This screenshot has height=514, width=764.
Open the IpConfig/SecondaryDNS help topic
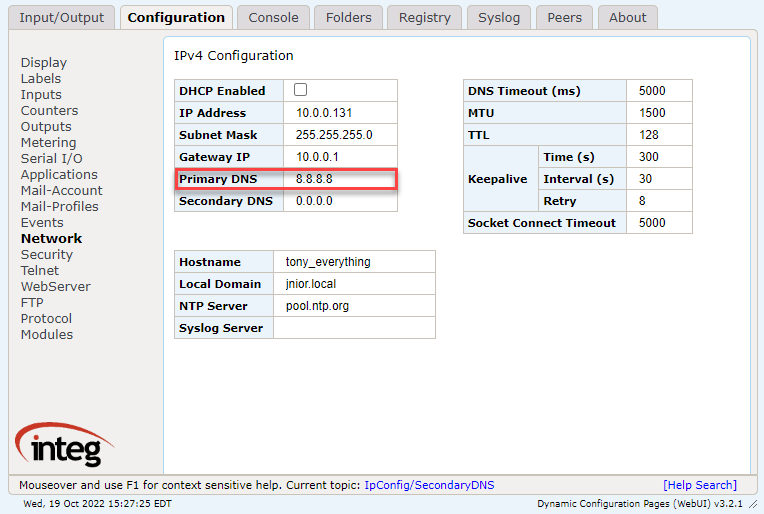click(429, 485)
